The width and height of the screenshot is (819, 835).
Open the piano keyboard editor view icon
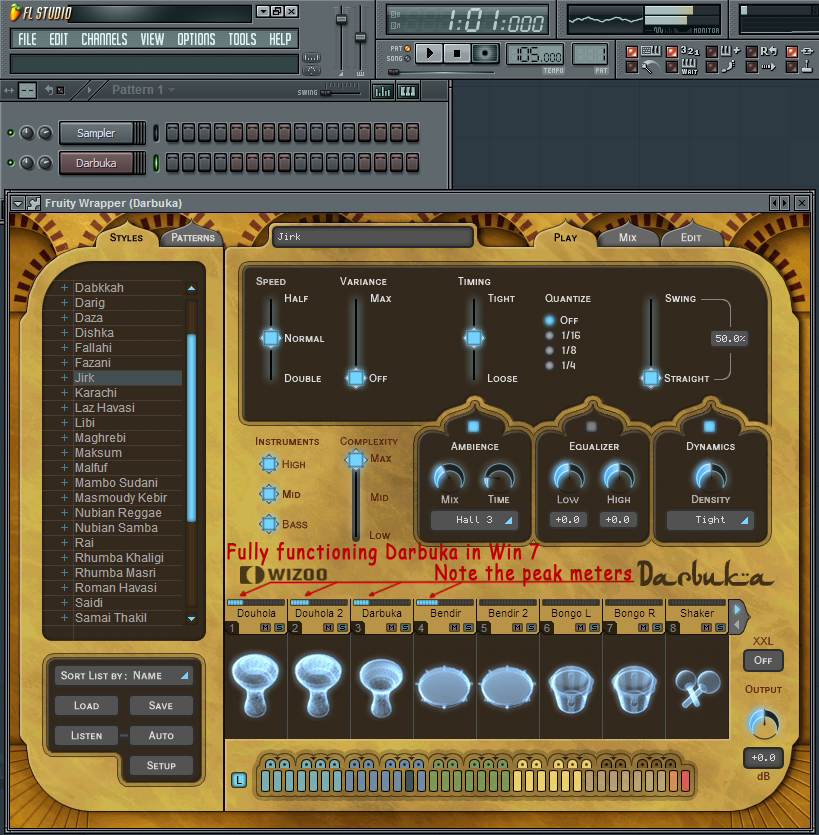408,91
